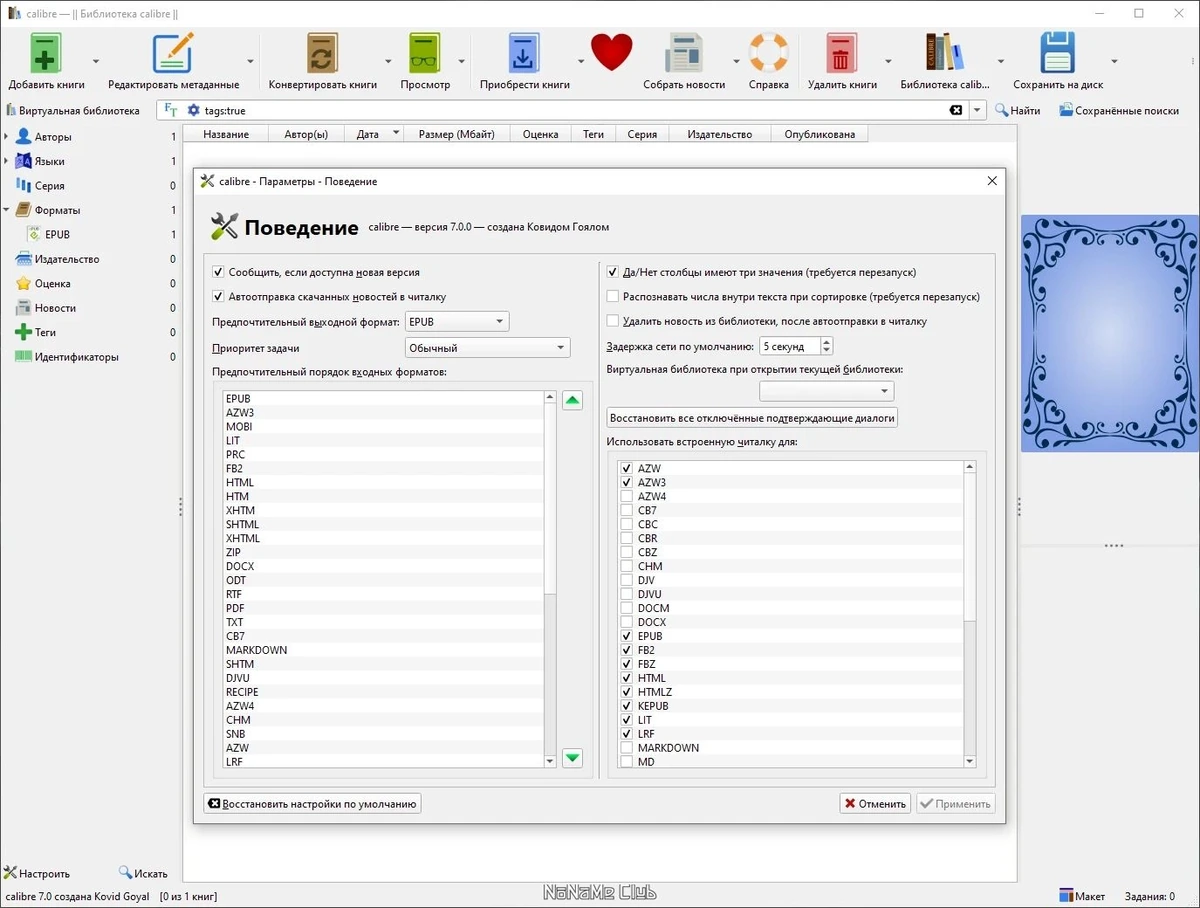Viewport: 1200px width, 908px height.
Task: Open Редактировать метаданные (edit metadata) tool
Action: click(173, 53)
